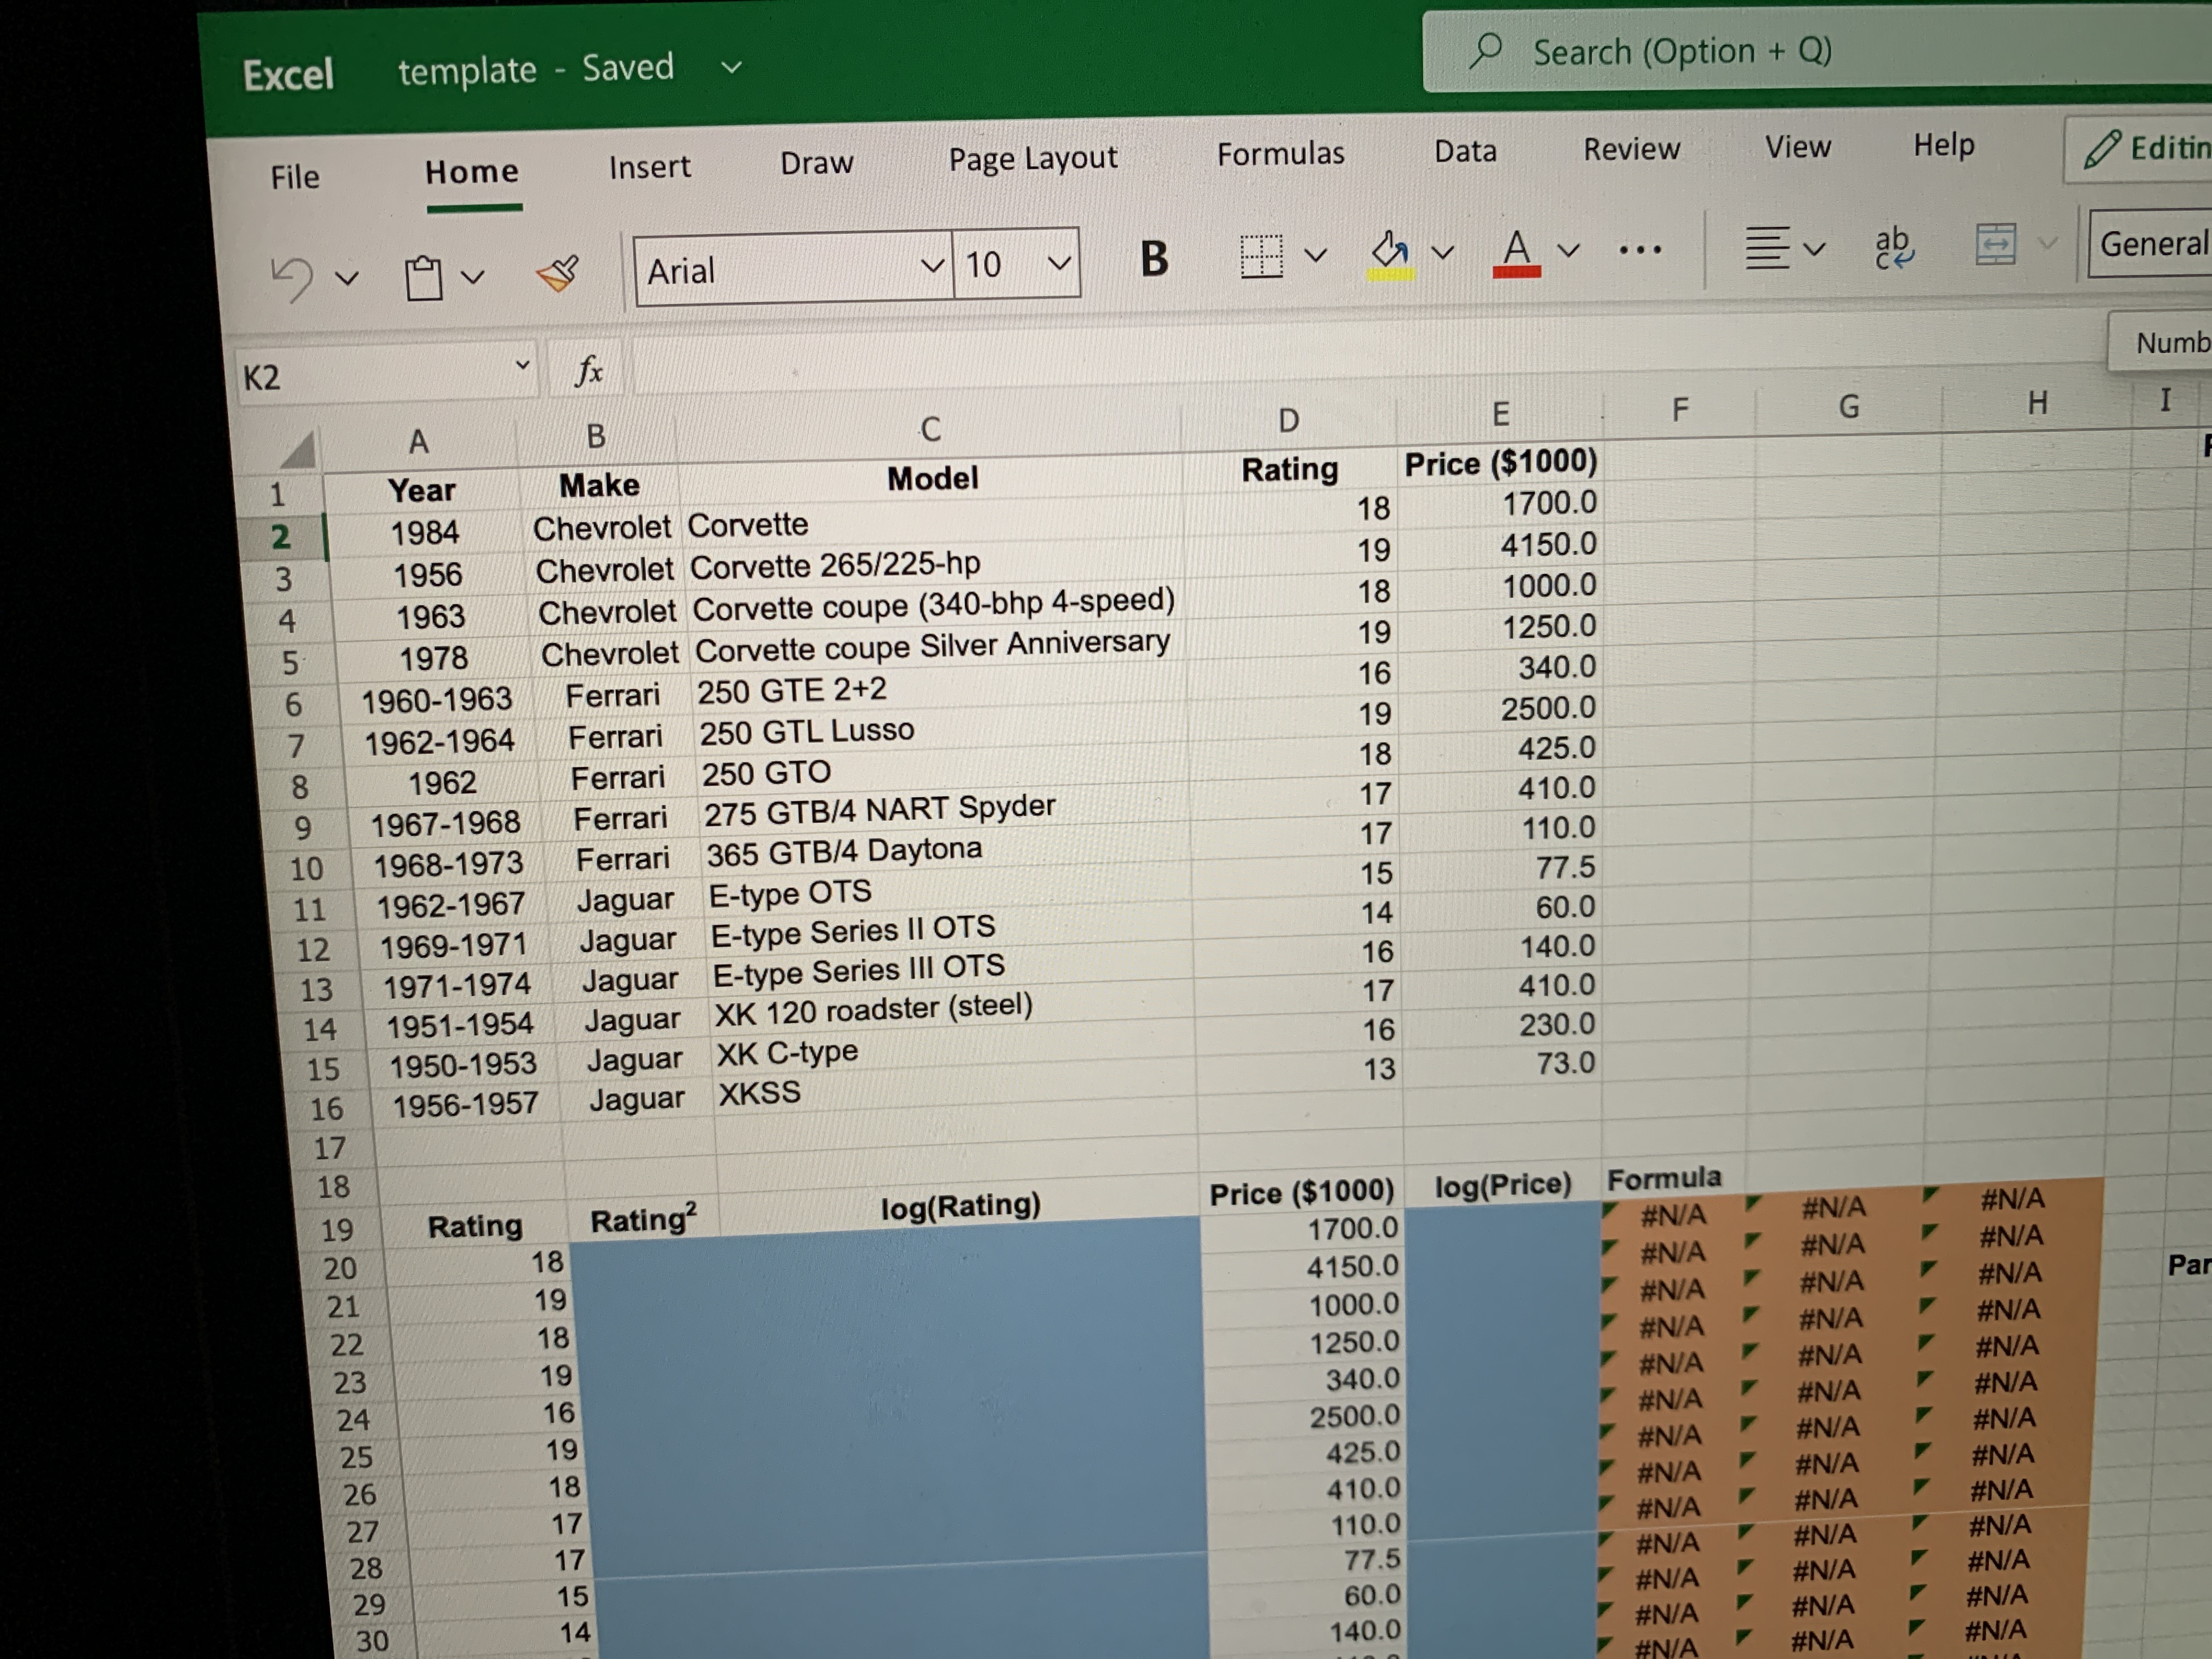Click the Undo arrow icon
The image size is (2212, 1659).
(x=293, y=279)
